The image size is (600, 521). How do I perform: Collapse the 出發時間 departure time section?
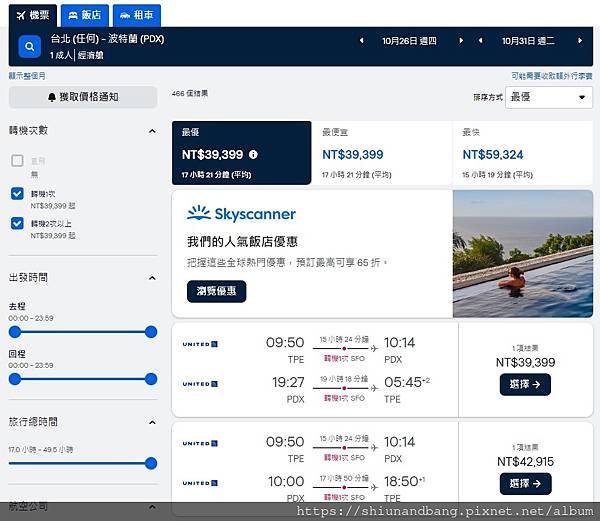coord(152,278)
